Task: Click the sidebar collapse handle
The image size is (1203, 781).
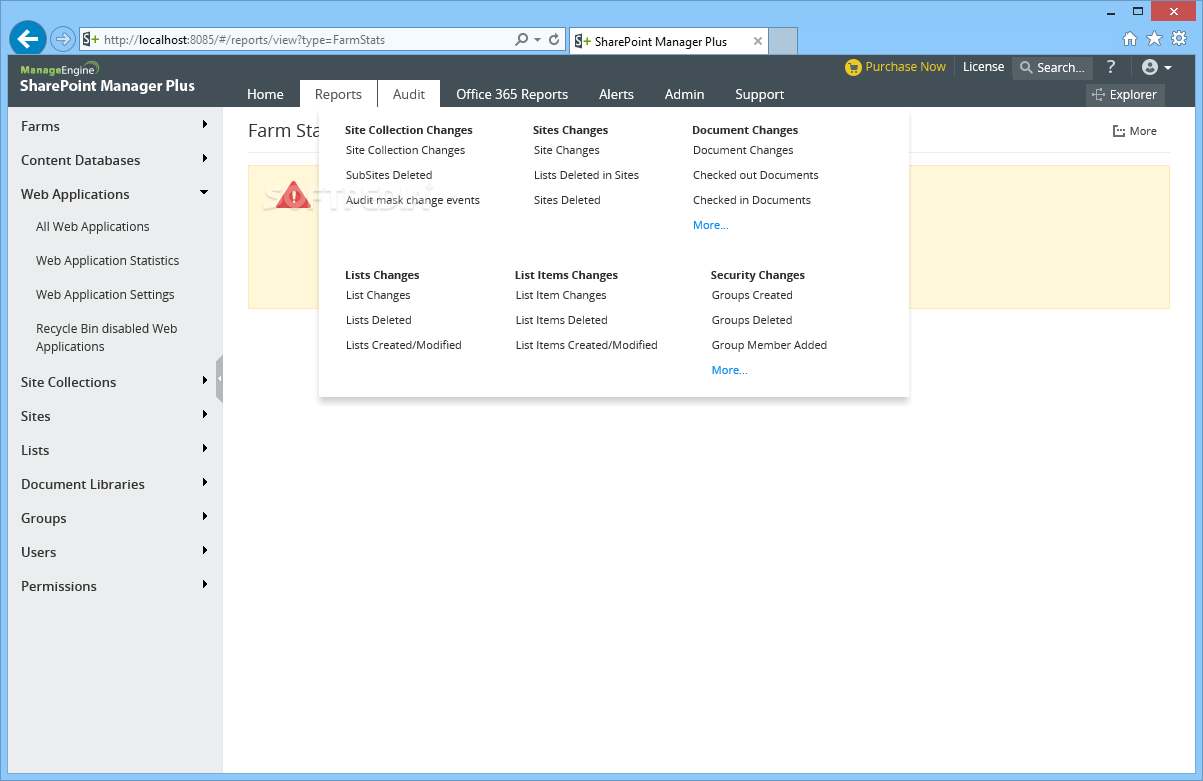Action: [219, 379]
